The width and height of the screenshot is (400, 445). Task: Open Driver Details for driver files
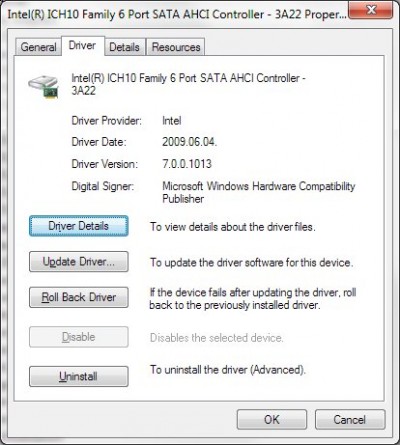click(x=79, y=226)
